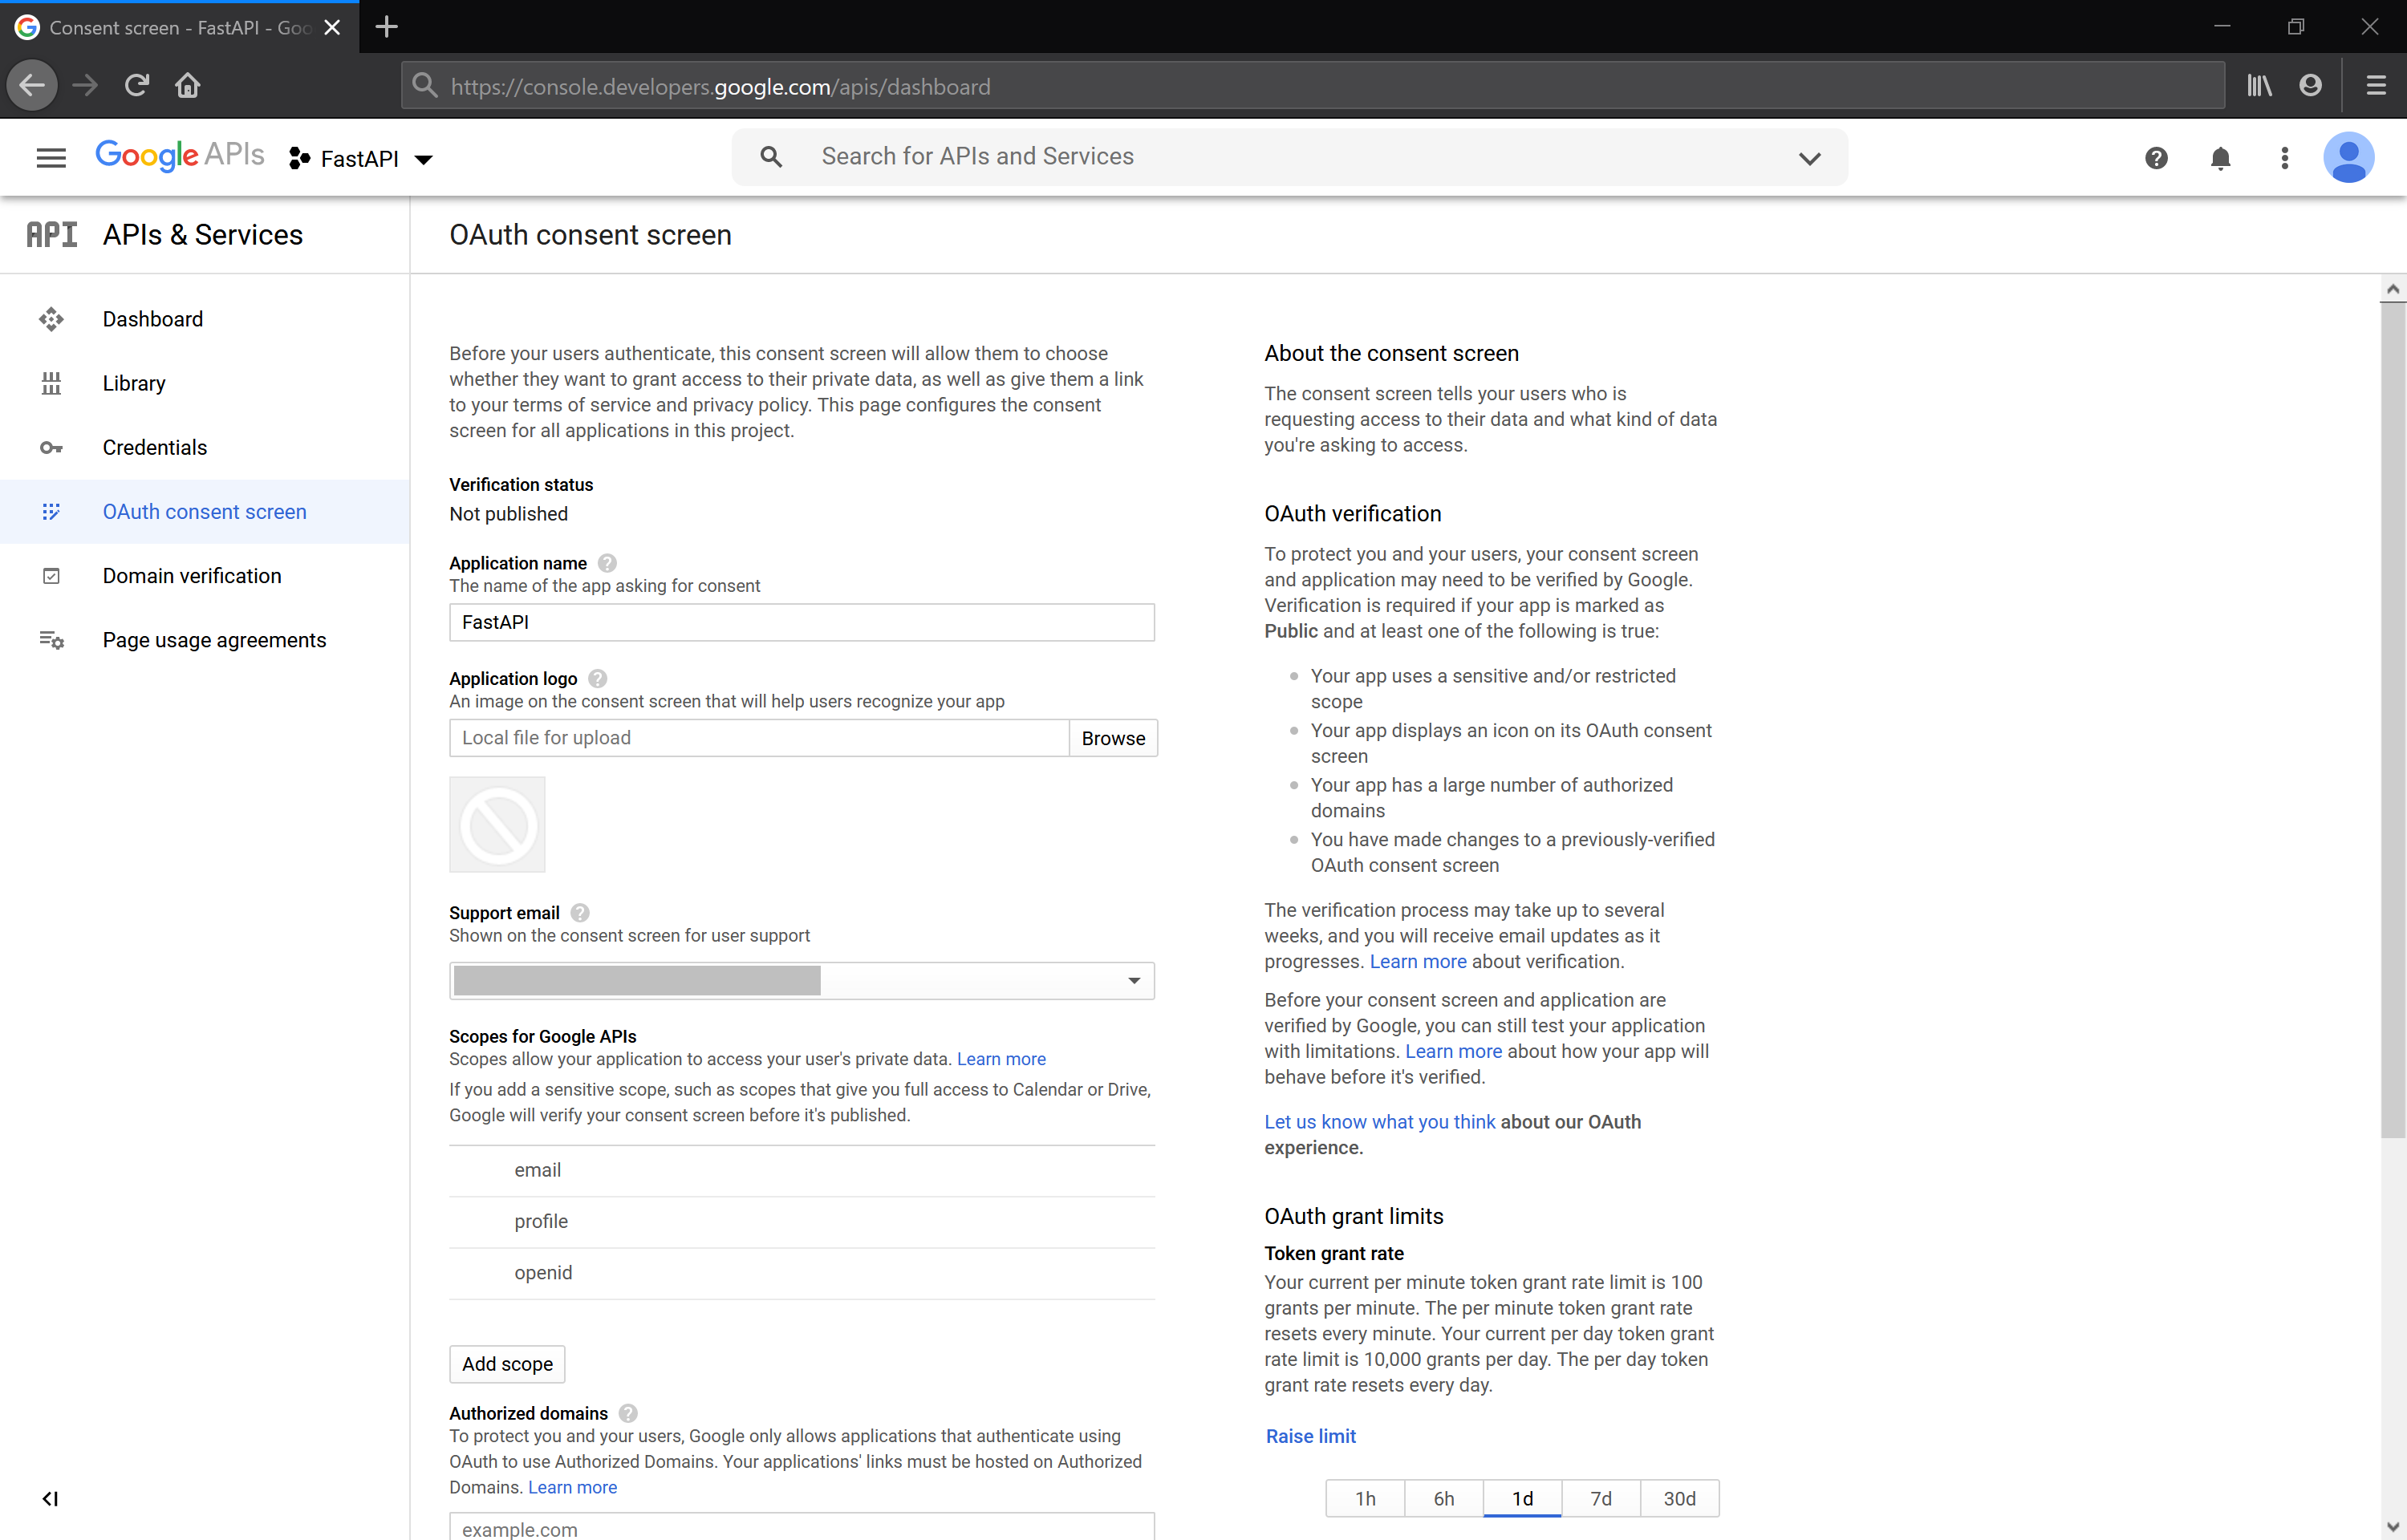Click the Raise limit link
This screenshot has width=2407, height=1540.
1310,1436
